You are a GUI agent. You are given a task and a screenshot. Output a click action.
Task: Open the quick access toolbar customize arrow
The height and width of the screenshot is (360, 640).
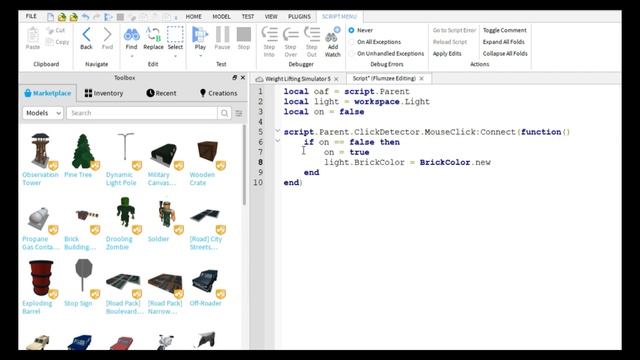click(x=176, y=18)
